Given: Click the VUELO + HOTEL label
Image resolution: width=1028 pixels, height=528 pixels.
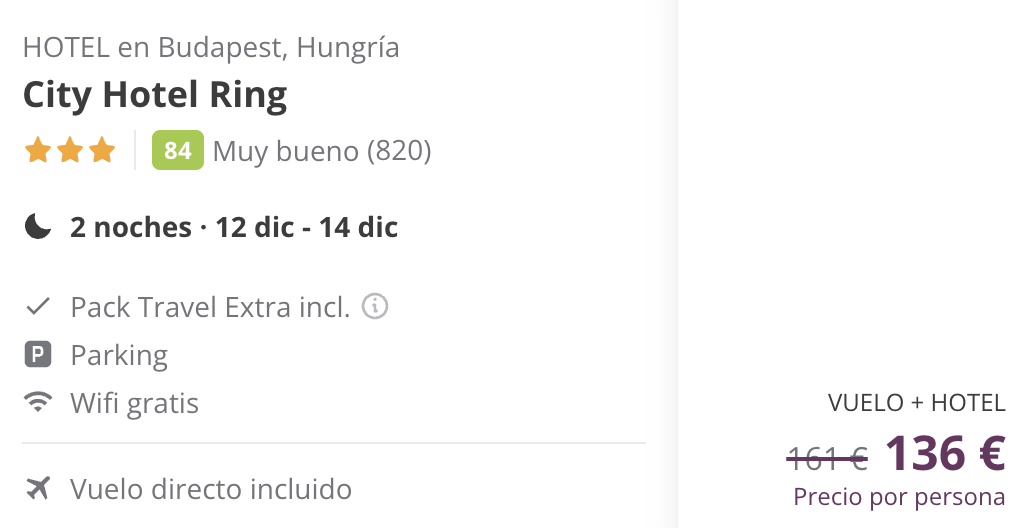Looking at the screenshot, I should (916, 403).
